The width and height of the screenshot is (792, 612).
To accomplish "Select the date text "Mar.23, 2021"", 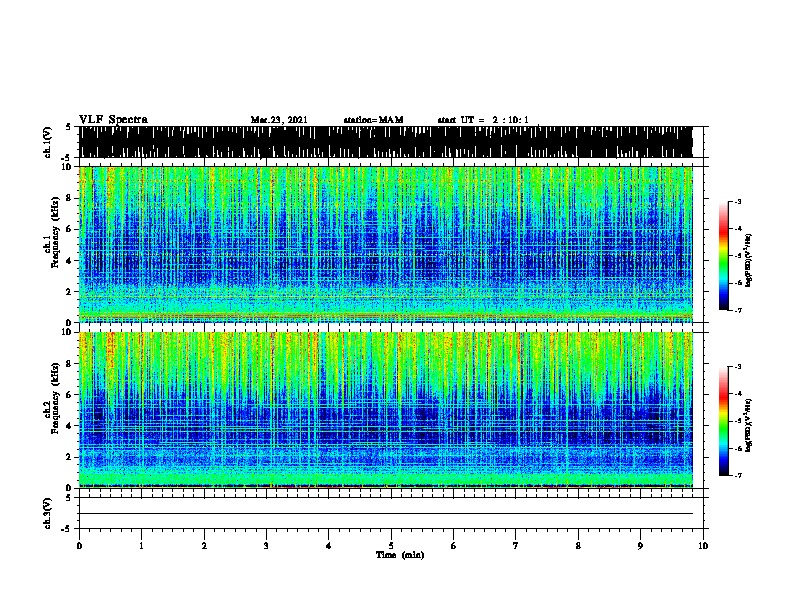I will (279, 120).
